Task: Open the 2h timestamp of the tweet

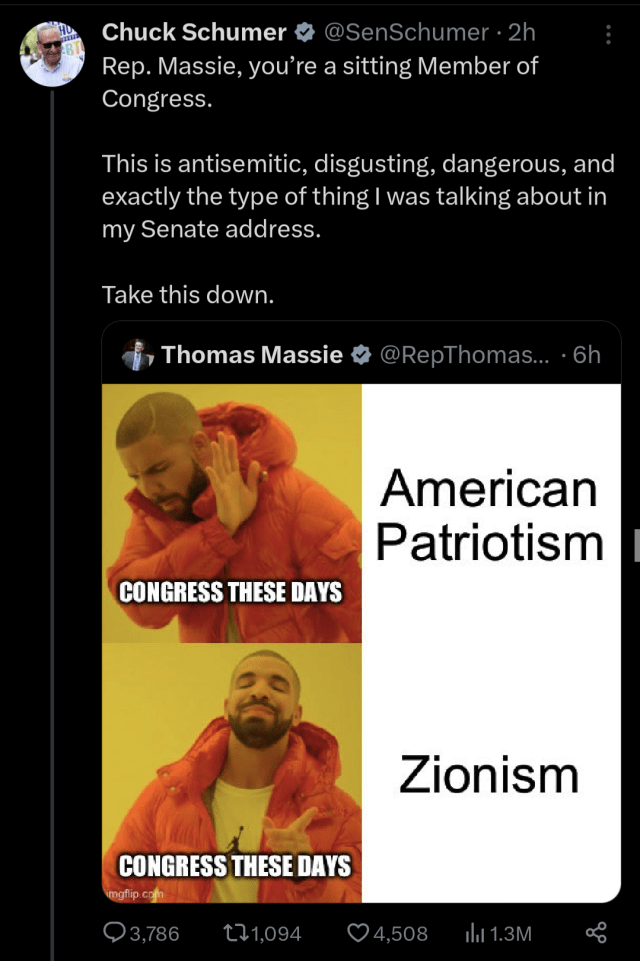Action: (x=522, y=32)
